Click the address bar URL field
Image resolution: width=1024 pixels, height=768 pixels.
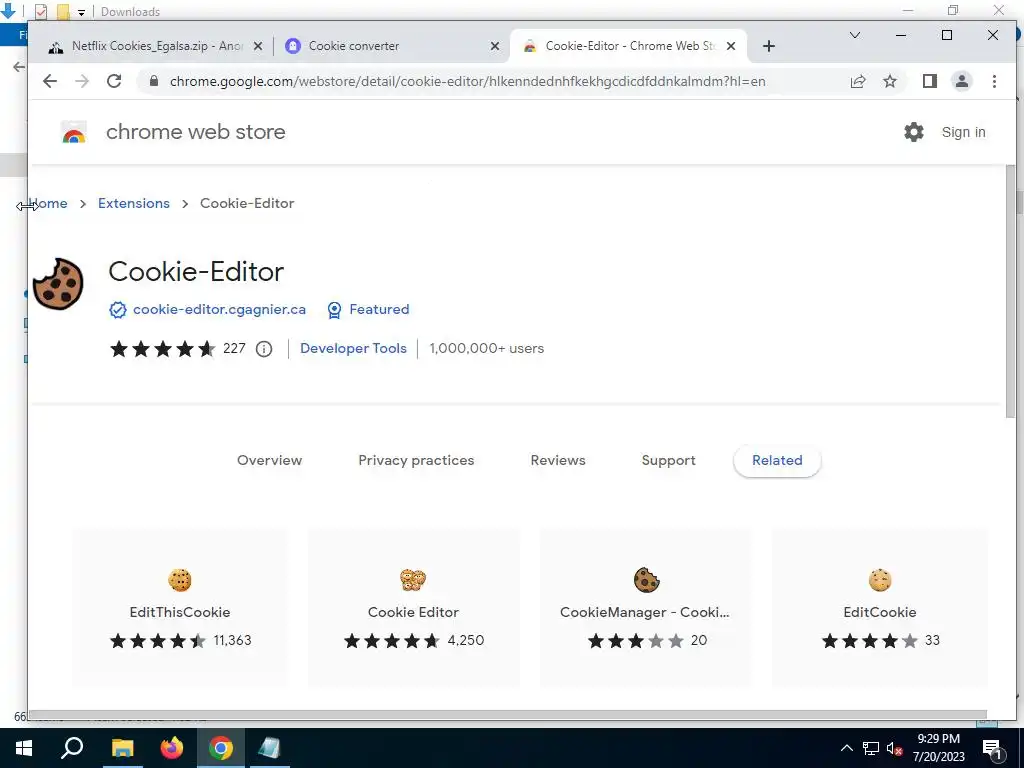[x=467, y=81]
